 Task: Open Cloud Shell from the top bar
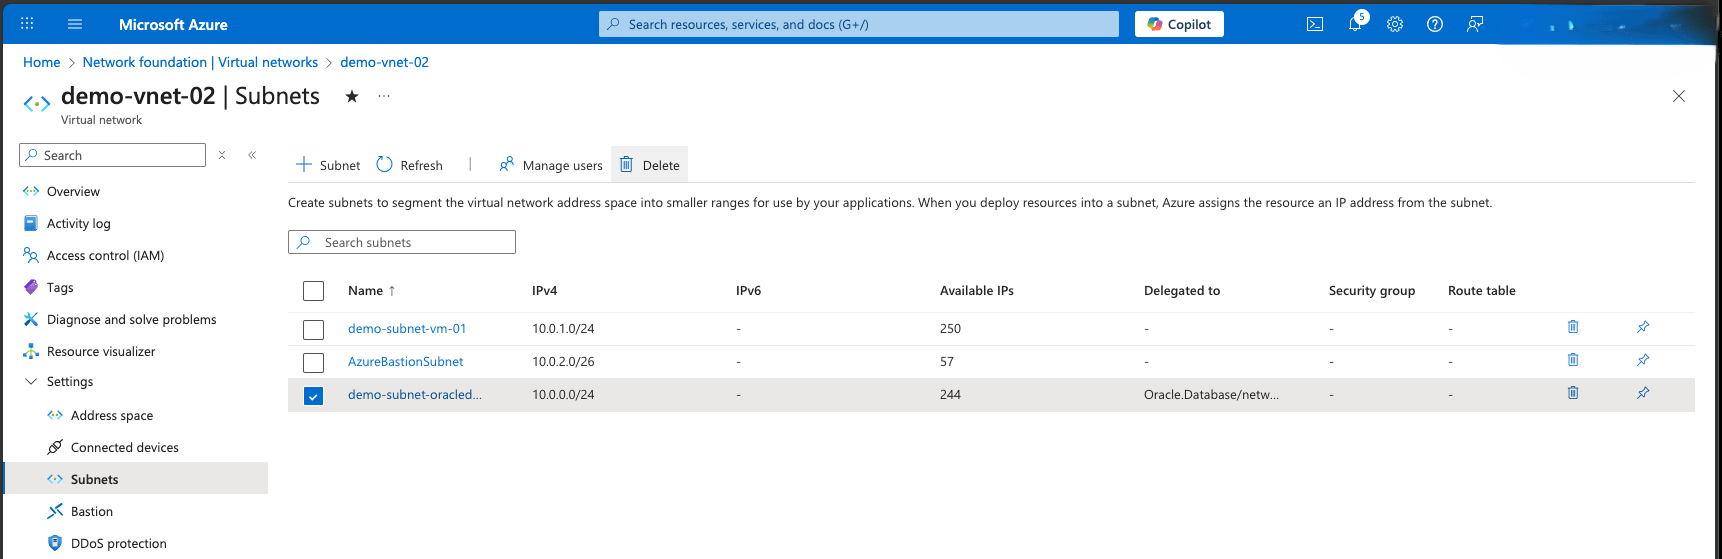coord(1315,24)
